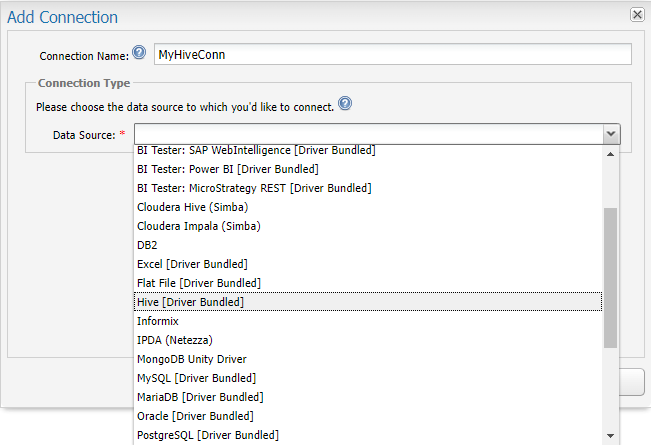Select Excel [Driver Bundled] option
This screenshot has height=445, width=651.
pos(368,264)
